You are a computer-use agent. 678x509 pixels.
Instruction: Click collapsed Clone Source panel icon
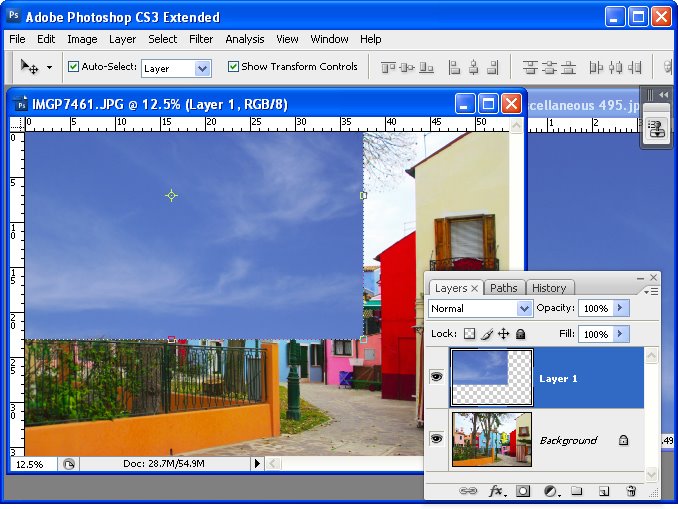coord(656,129)
